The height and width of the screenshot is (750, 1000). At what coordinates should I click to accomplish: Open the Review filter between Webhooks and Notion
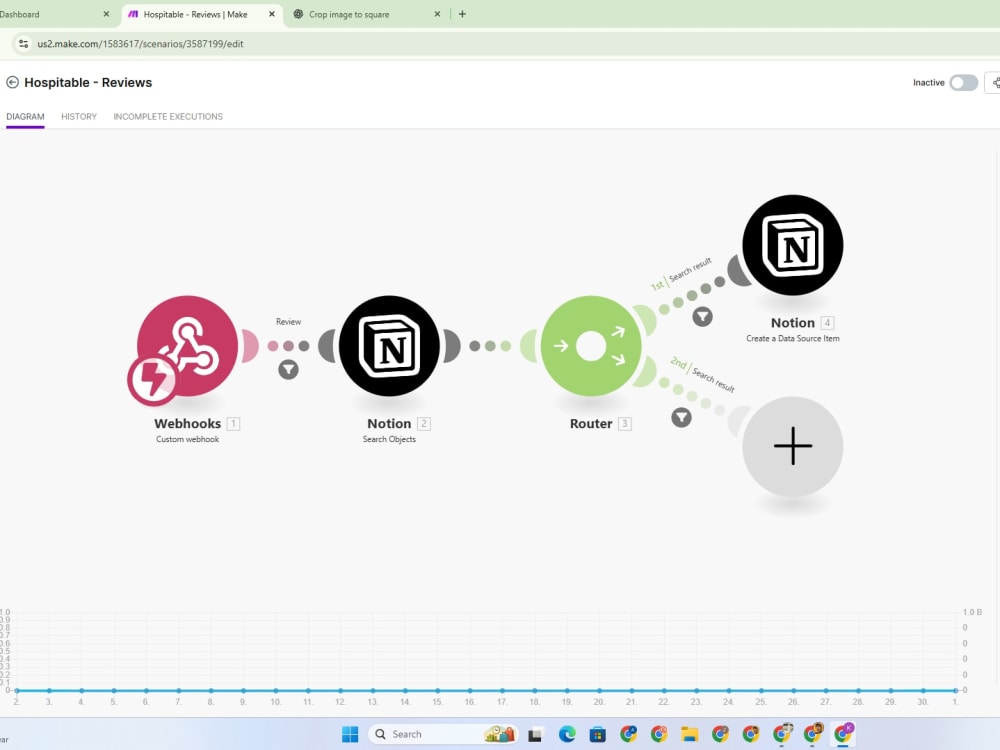tap(288, 369)
